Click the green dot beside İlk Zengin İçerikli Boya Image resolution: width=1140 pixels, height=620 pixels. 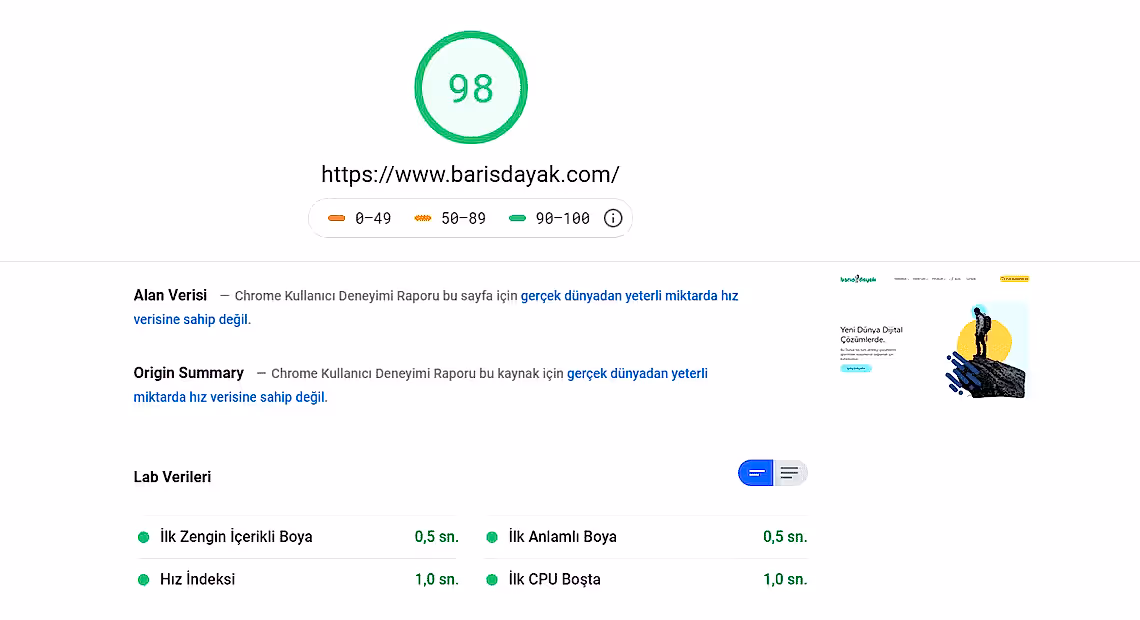pos(143,536)
